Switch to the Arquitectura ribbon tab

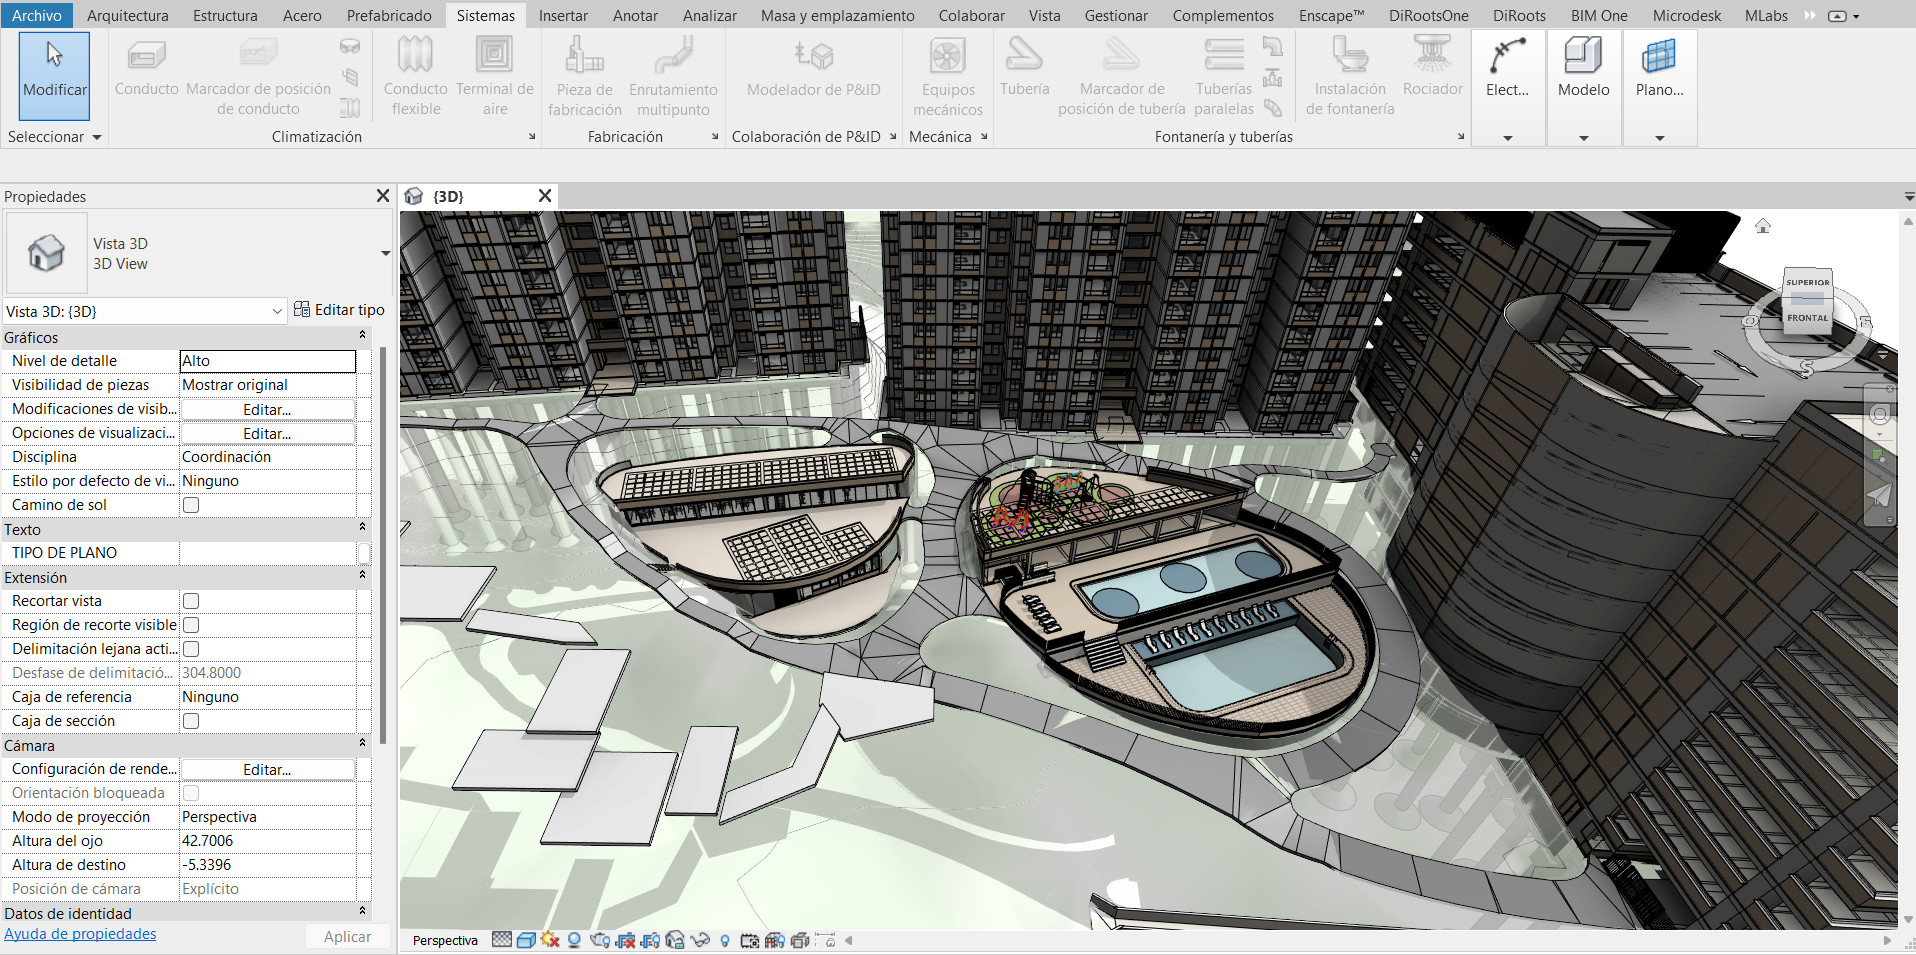(127, 15)
